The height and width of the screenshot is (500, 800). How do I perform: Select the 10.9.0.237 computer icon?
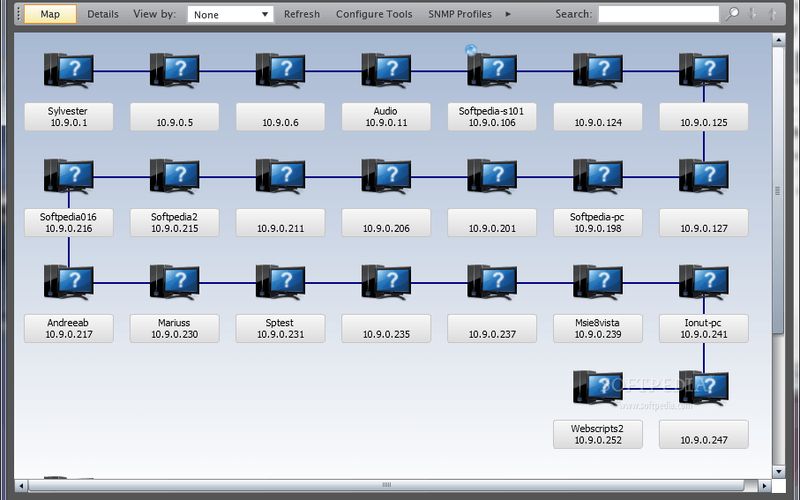tap(492, 282)
